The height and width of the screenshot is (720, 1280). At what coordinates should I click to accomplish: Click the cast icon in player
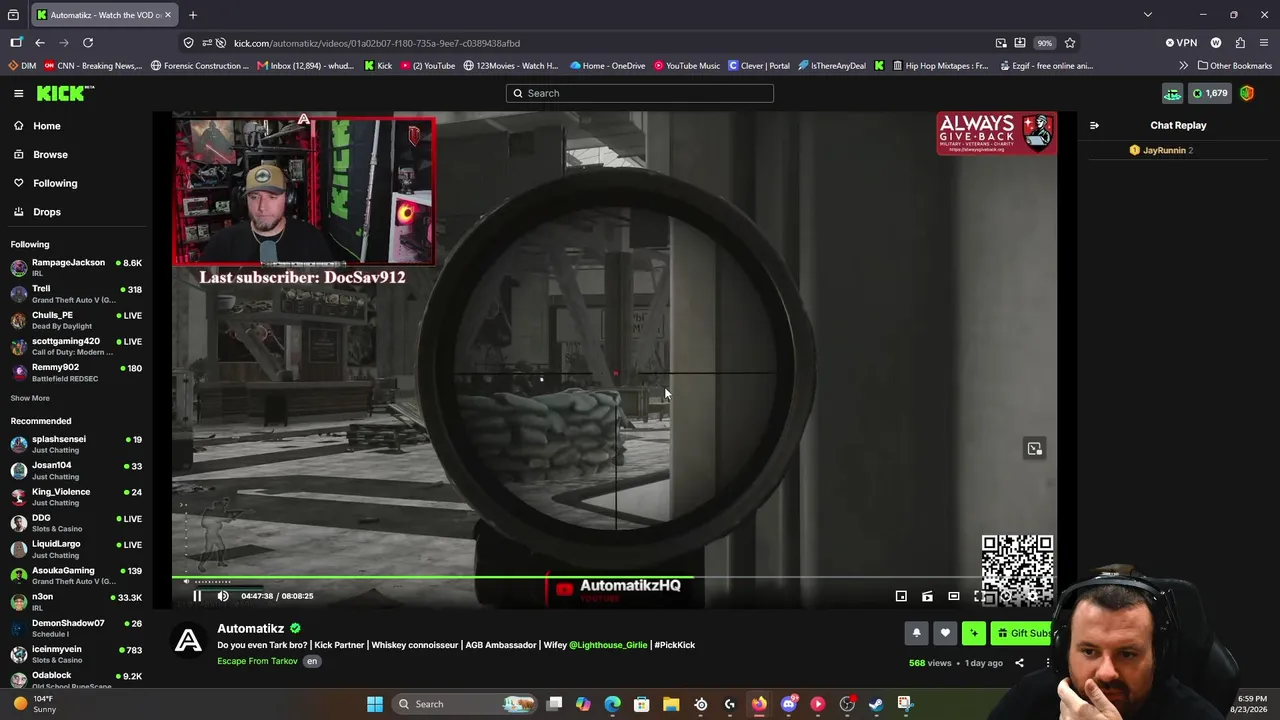tap(927, 596)
